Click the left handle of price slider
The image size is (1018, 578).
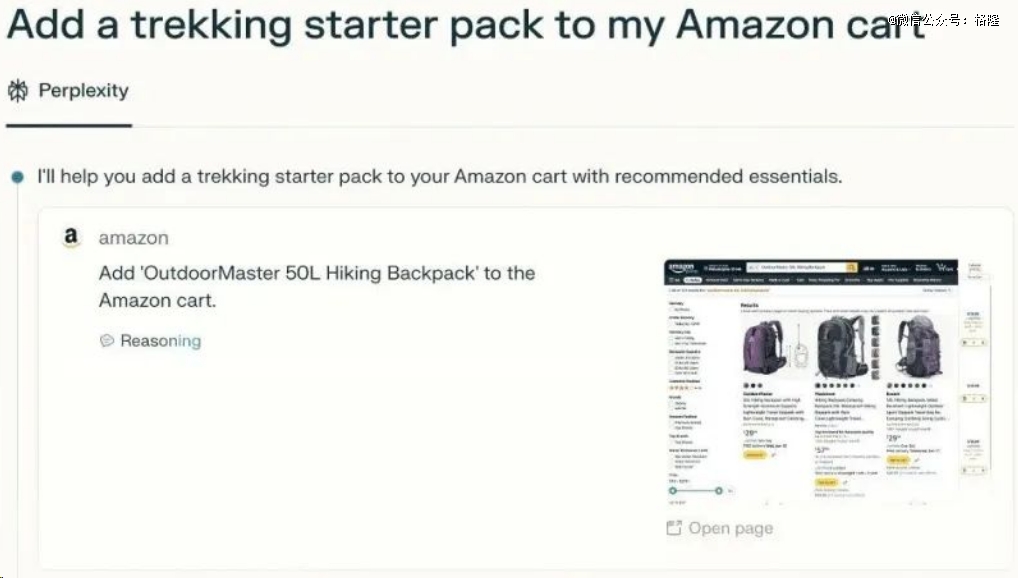click(673, 490)
